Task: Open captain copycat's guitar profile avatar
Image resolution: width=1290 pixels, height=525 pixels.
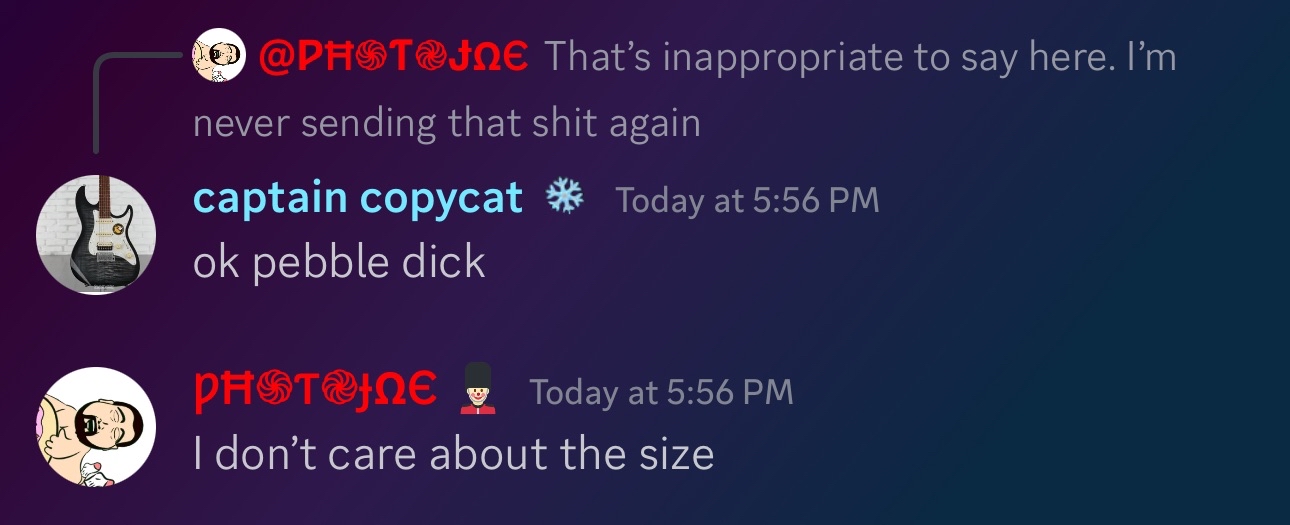Action: pyautogui.click(x=96, y=235)
